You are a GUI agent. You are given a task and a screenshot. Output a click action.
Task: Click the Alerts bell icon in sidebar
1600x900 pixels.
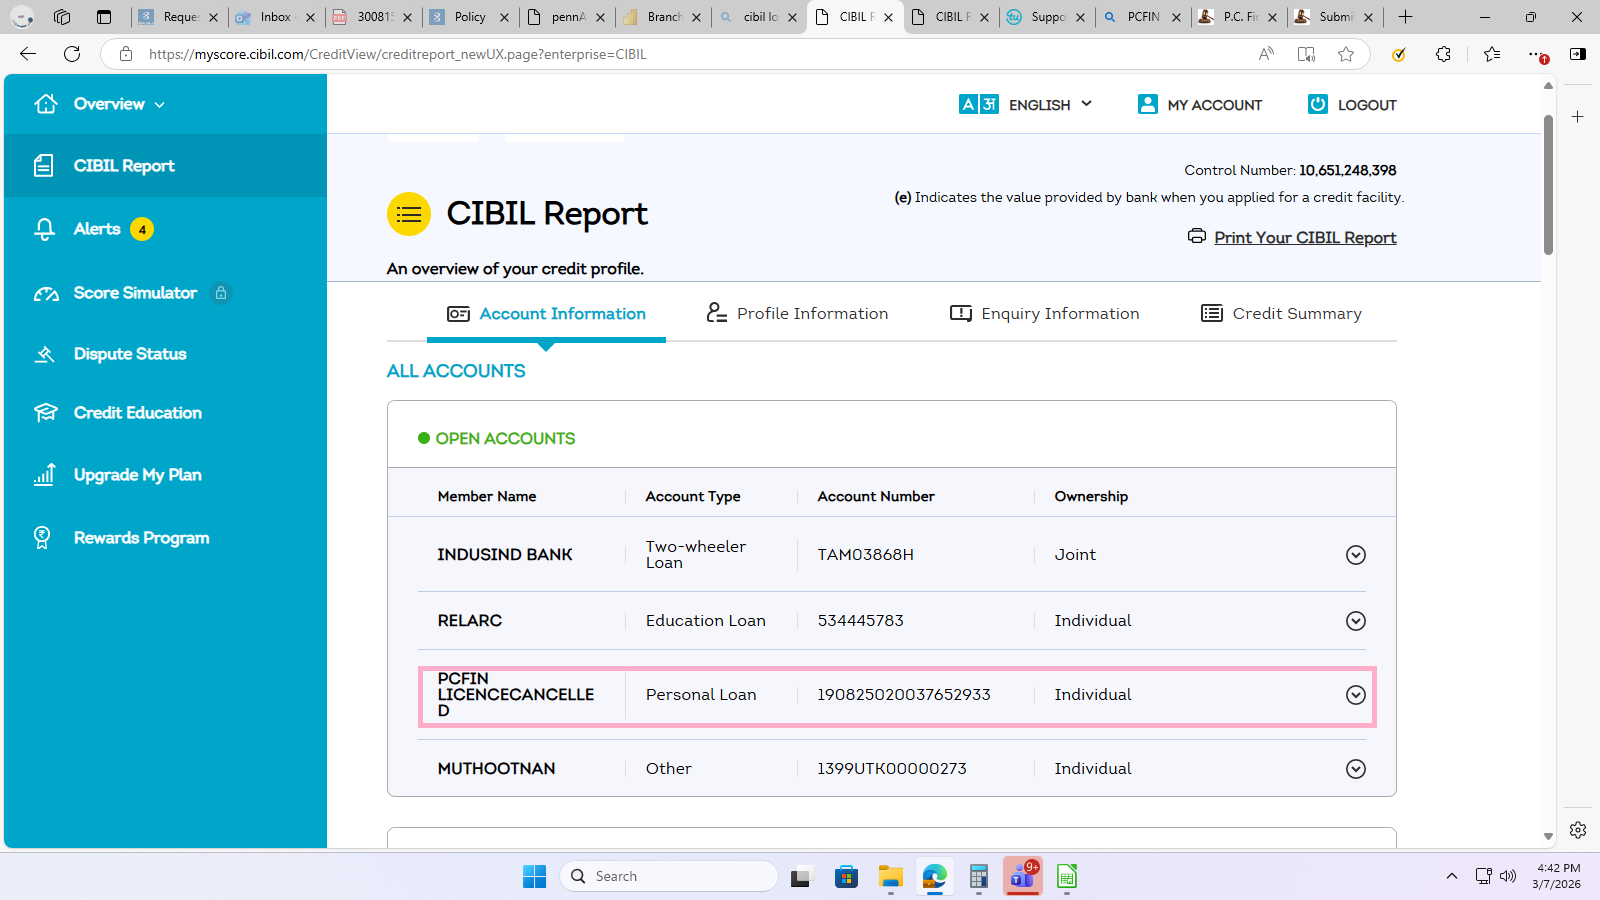[x=45, y=229]
